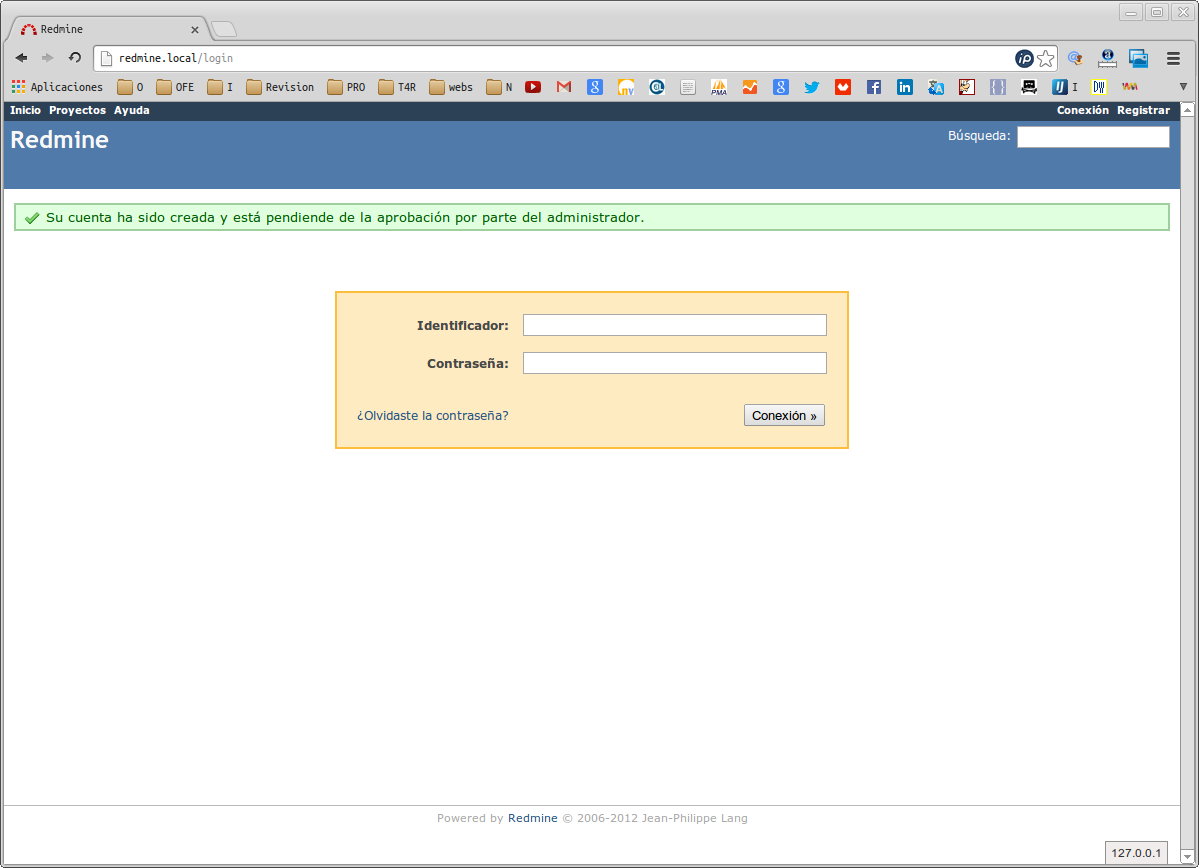Open the Pocket red bookmark icon
1199x868 pixels.
pyautogui.click(x=843, y=87)
